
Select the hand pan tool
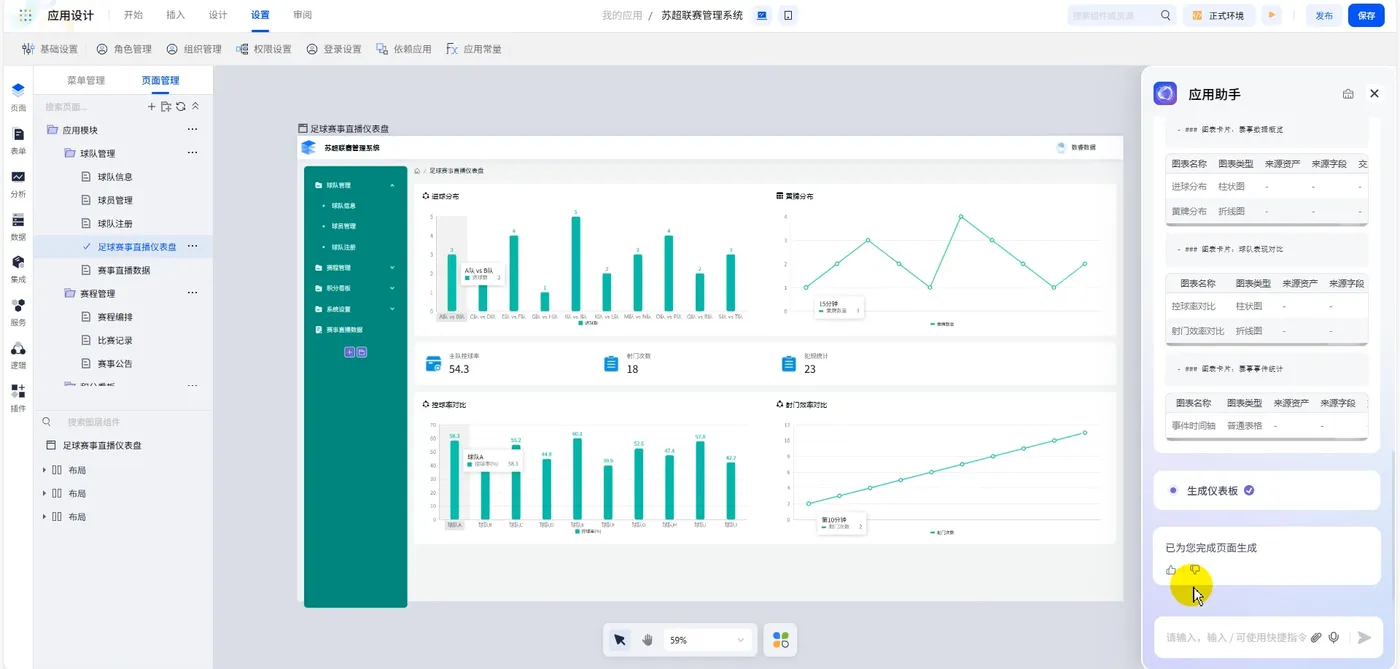tap(647, 640)
